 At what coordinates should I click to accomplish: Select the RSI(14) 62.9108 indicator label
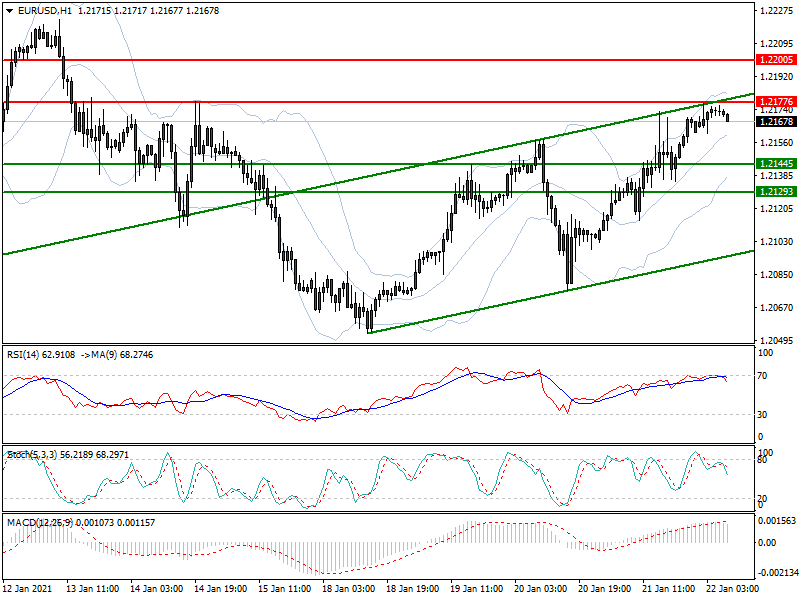coord(41,355)
